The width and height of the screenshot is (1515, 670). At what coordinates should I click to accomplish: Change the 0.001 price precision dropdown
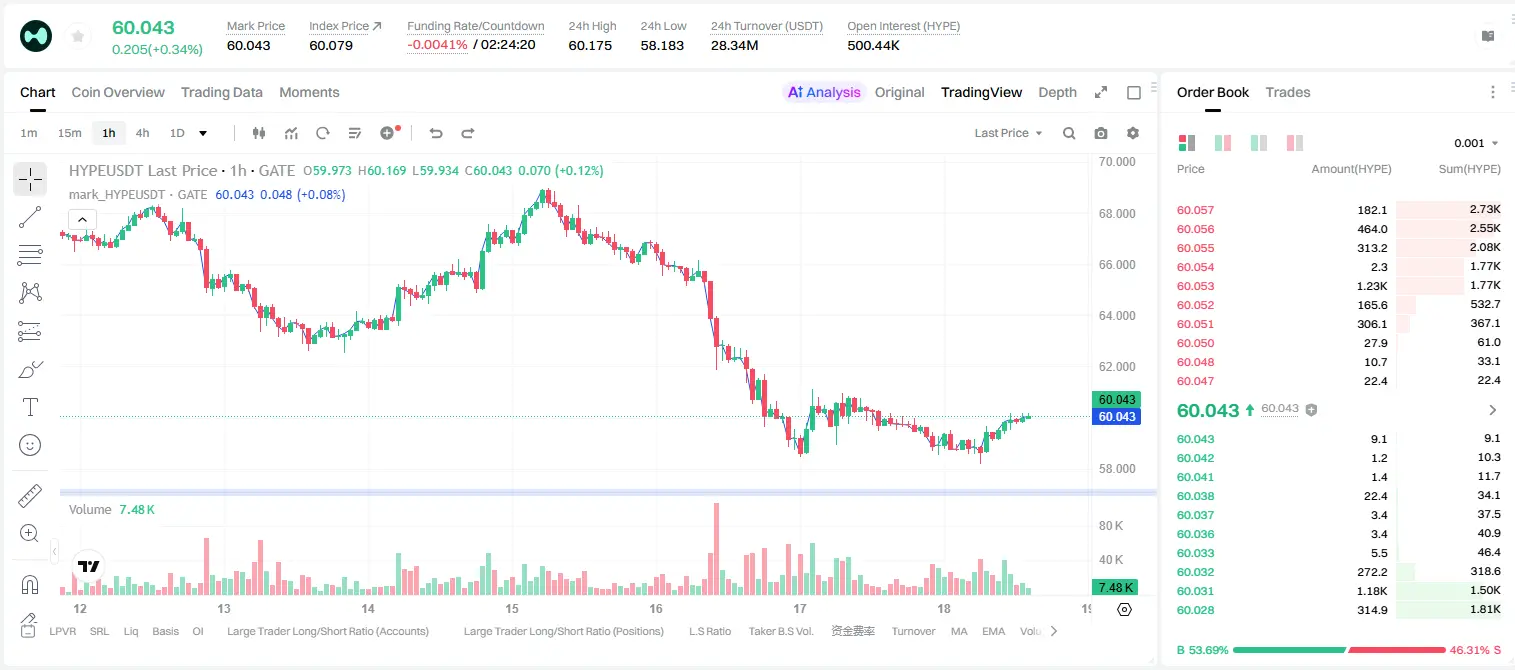(x=1476, y=143)
